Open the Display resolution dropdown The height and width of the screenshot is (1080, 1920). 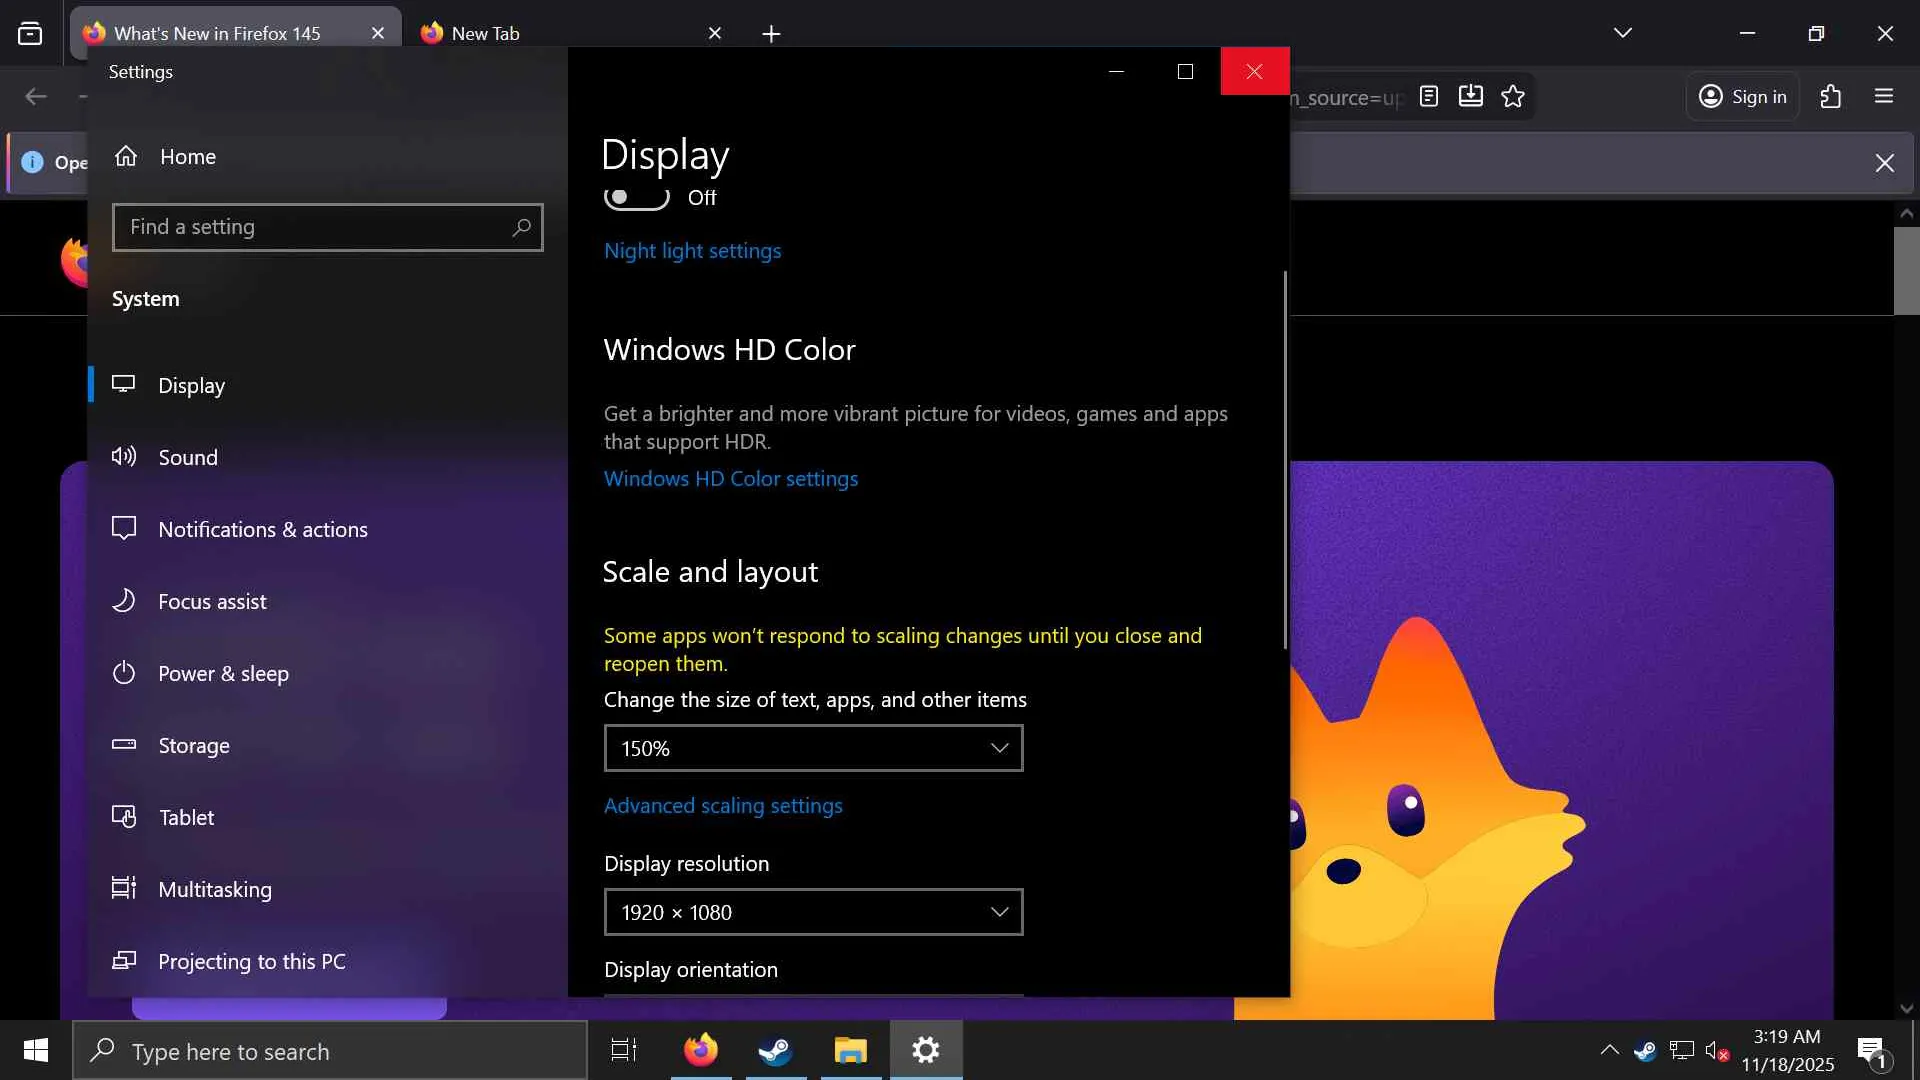(x=813, y=912)
